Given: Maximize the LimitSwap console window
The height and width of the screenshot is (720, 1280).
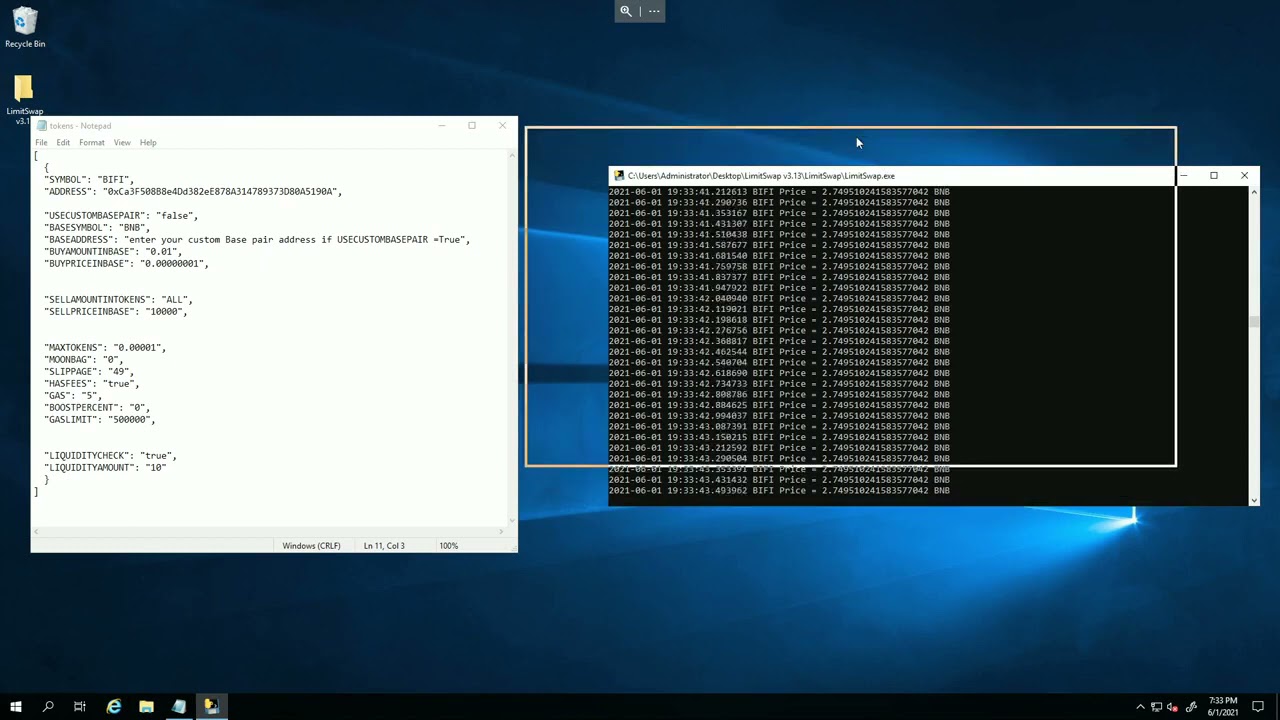Looking at the screenshot, I should pos(1214,176).
